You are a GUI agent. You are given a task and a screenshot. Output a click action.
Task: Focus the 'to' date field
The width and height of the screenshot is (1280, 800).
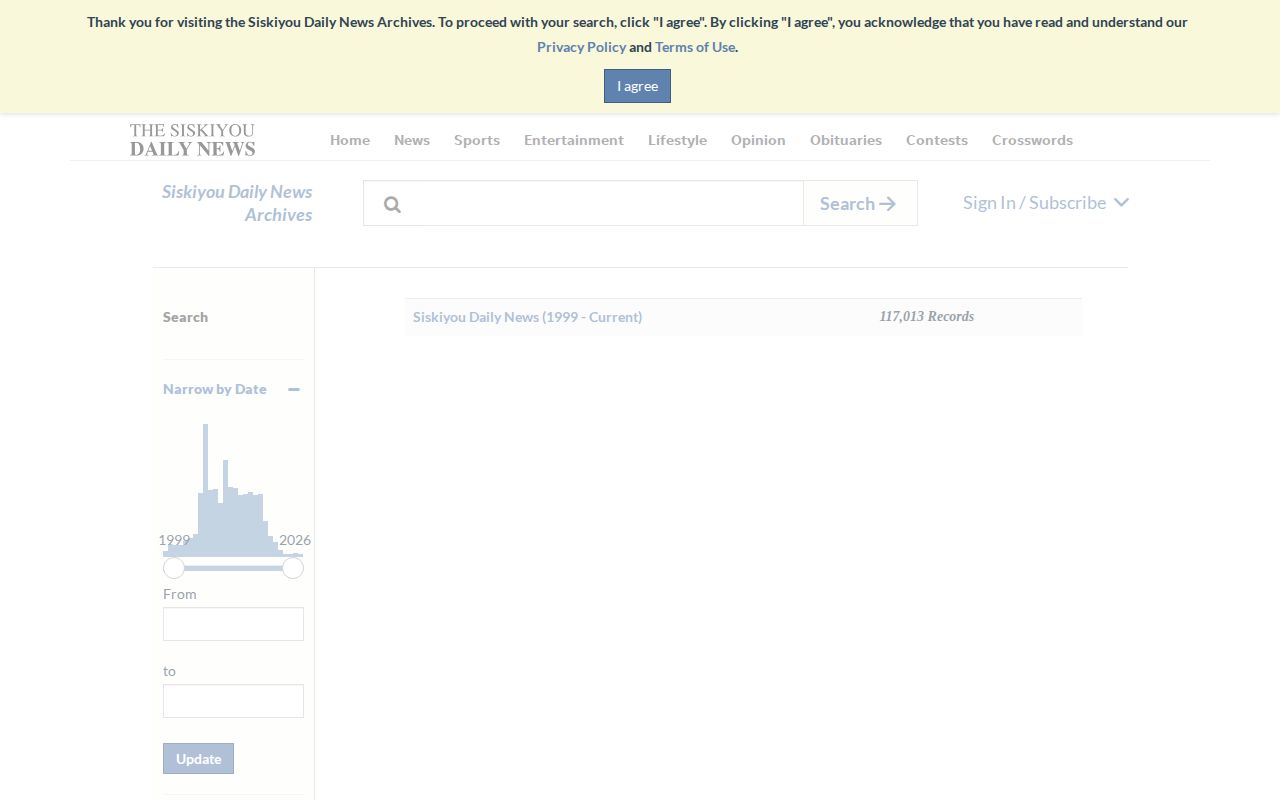coord(233,701)
